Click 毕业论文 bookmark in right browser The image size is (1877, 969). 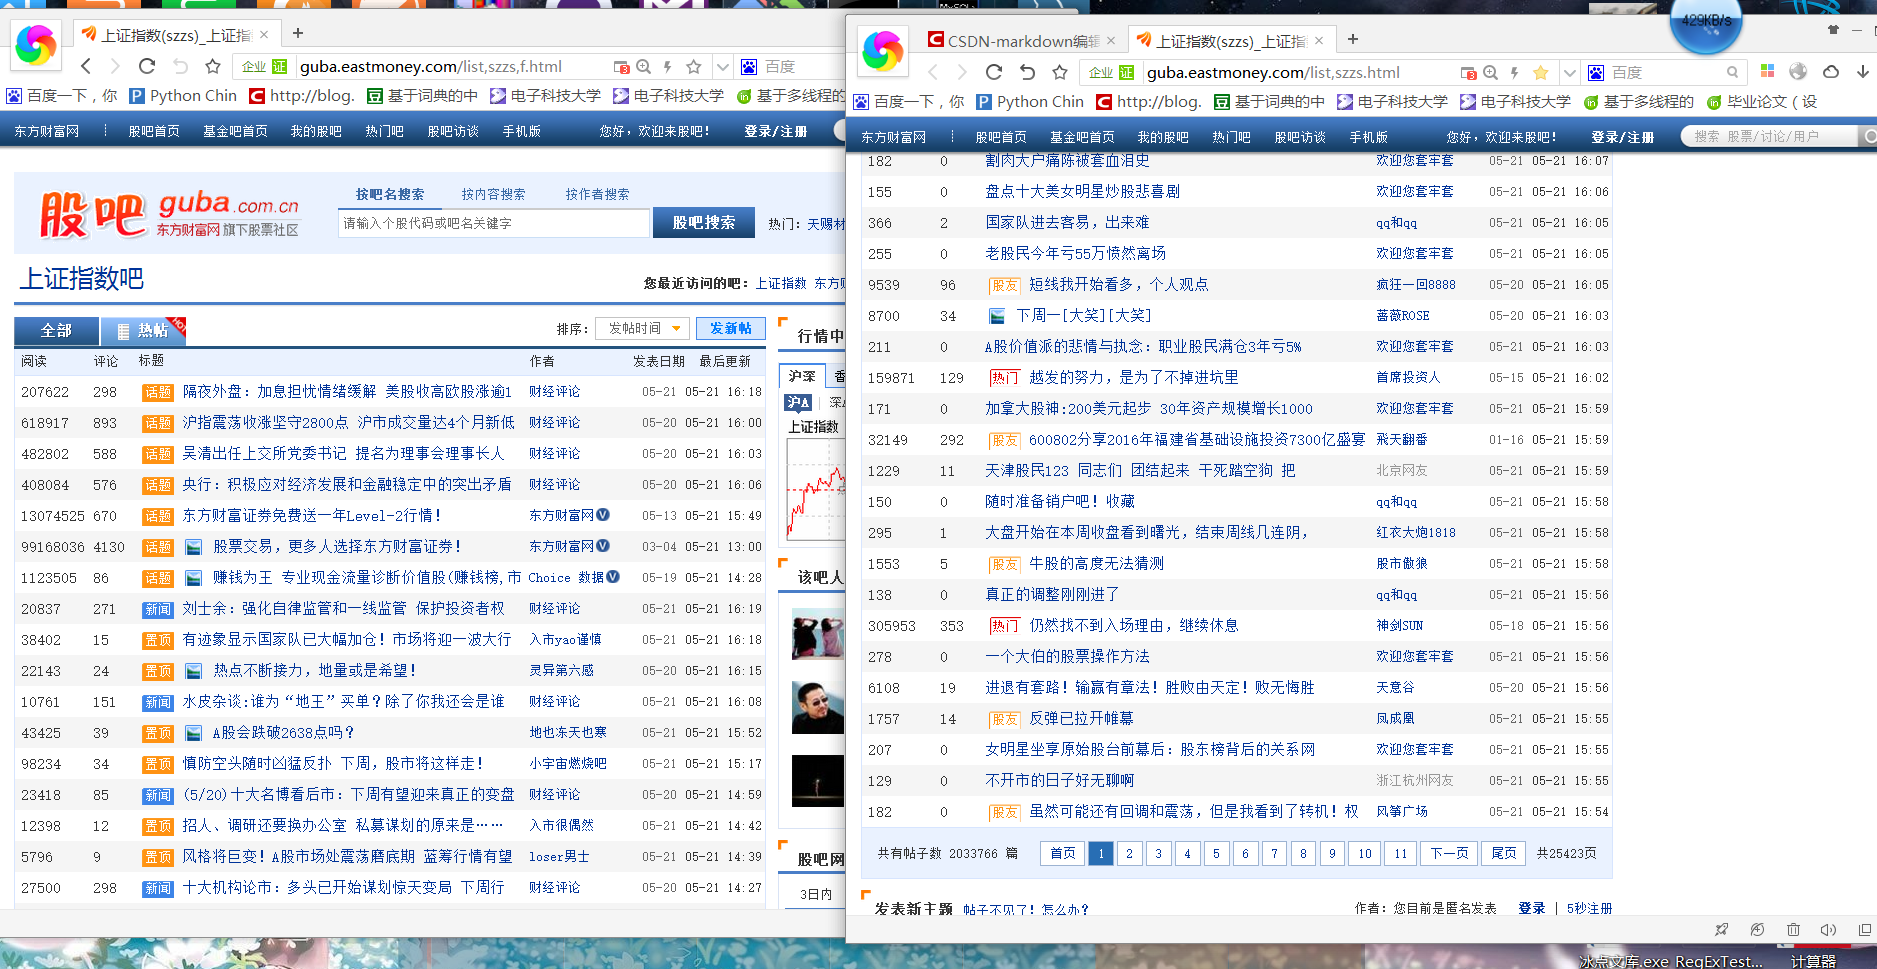pyautogui.click(x=1761, y=101)
